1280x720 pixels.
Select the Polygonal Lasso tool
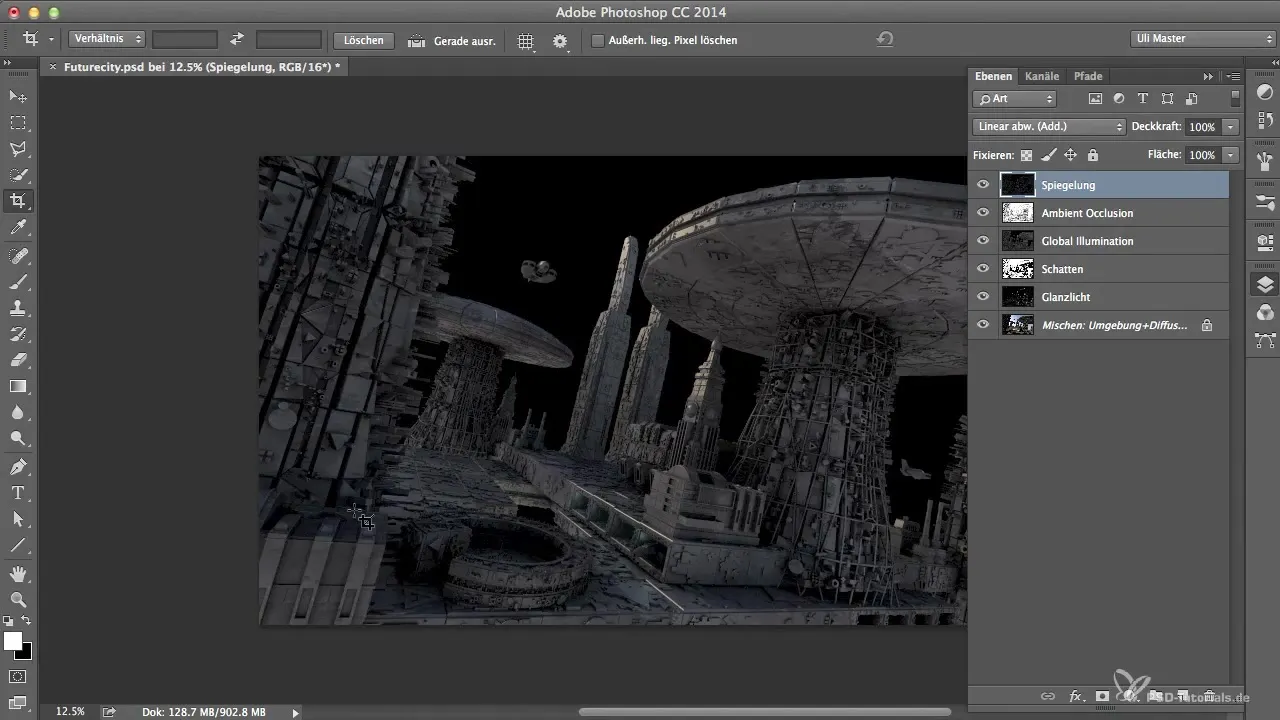tap(18, 149)
